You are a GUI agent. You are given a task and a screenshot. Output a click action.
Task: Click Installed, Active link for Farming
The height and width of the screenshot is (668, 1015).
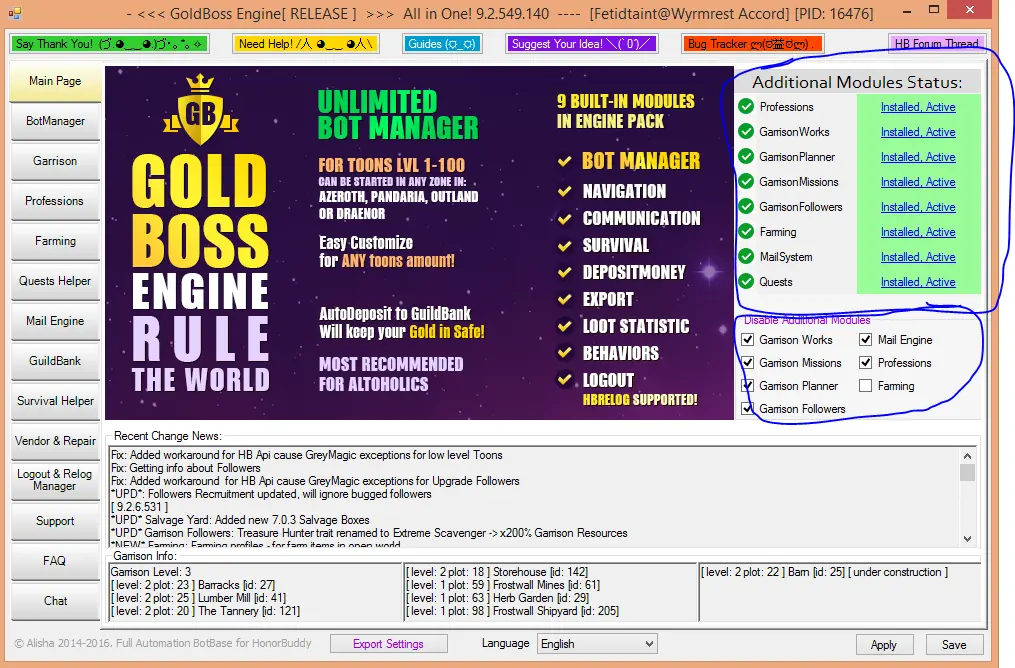tap(918, 232)
